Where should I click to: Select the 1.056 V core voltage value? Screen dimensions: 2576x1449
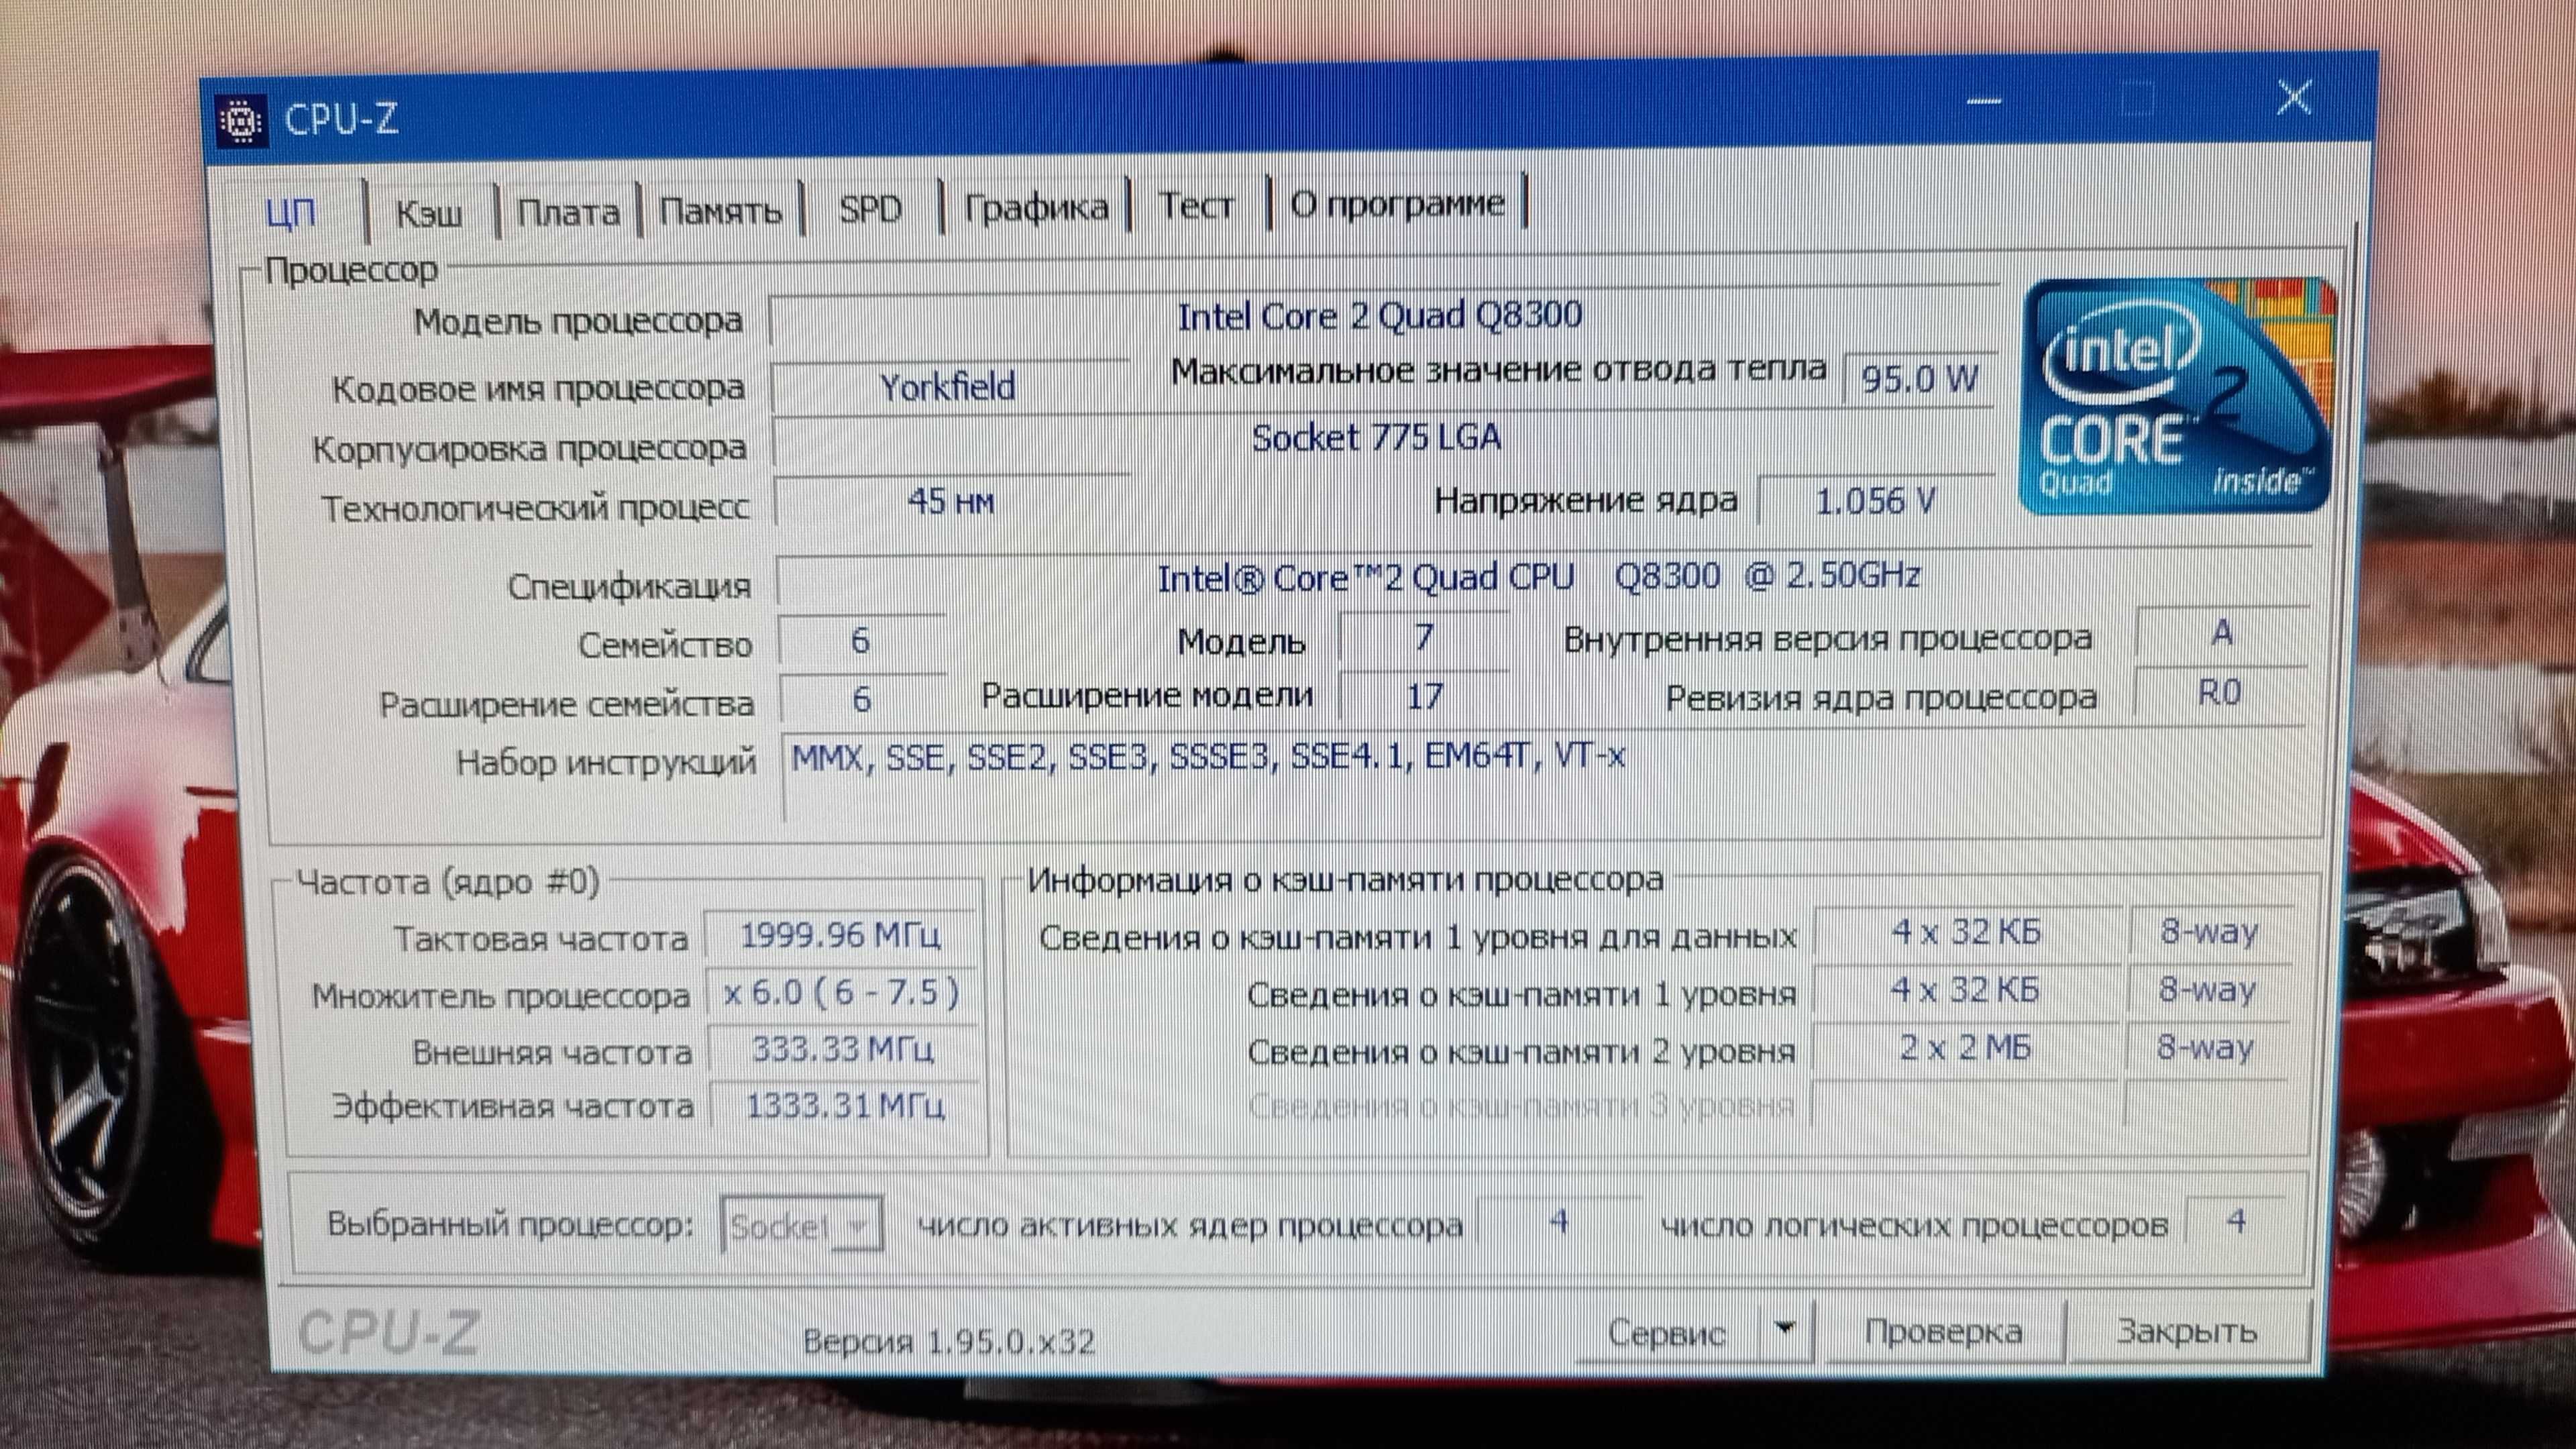pyautogui.click(x=1875, y=500)
